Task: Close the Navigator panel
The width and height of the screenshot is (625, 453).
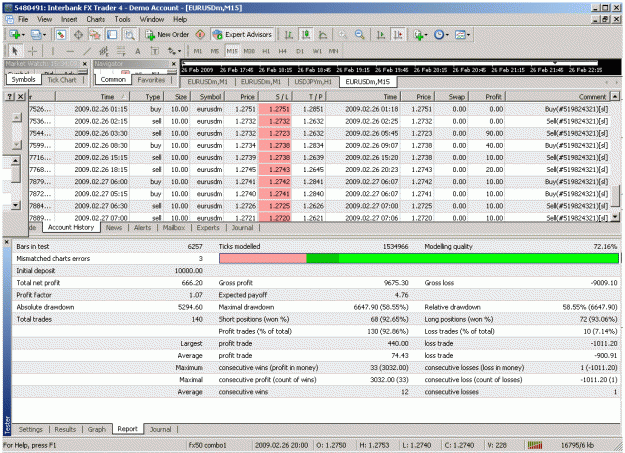Action: (173, 64)
